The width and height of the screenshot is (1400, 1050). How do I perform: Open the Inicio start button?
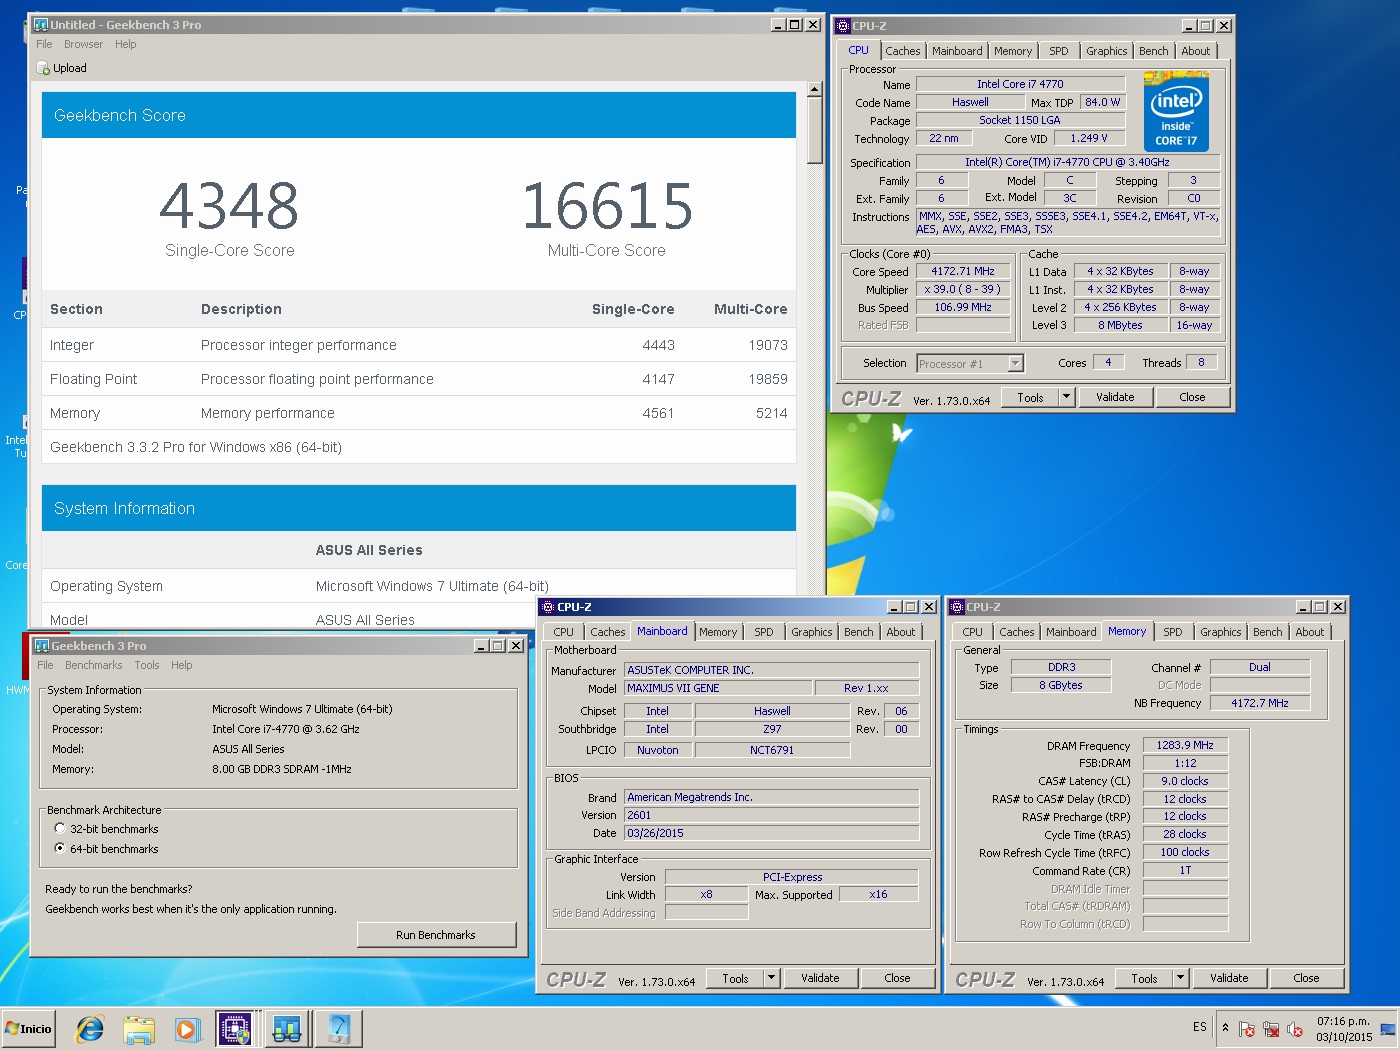(28, 1028)
